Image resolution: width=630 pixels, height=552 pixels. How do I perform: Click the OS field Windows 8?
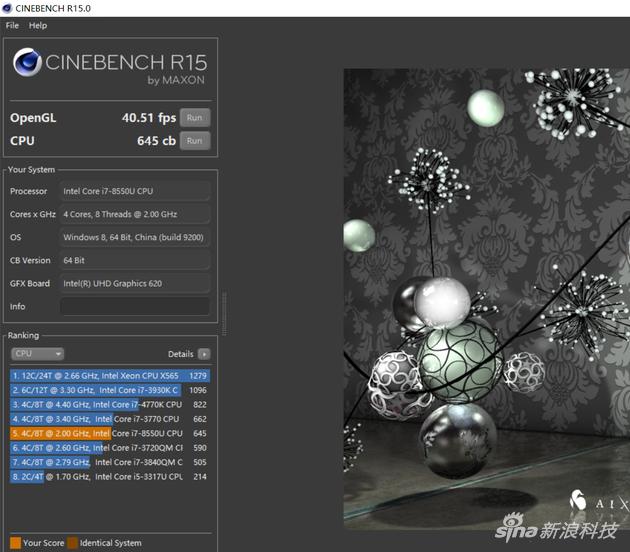(x=135, y=237)
